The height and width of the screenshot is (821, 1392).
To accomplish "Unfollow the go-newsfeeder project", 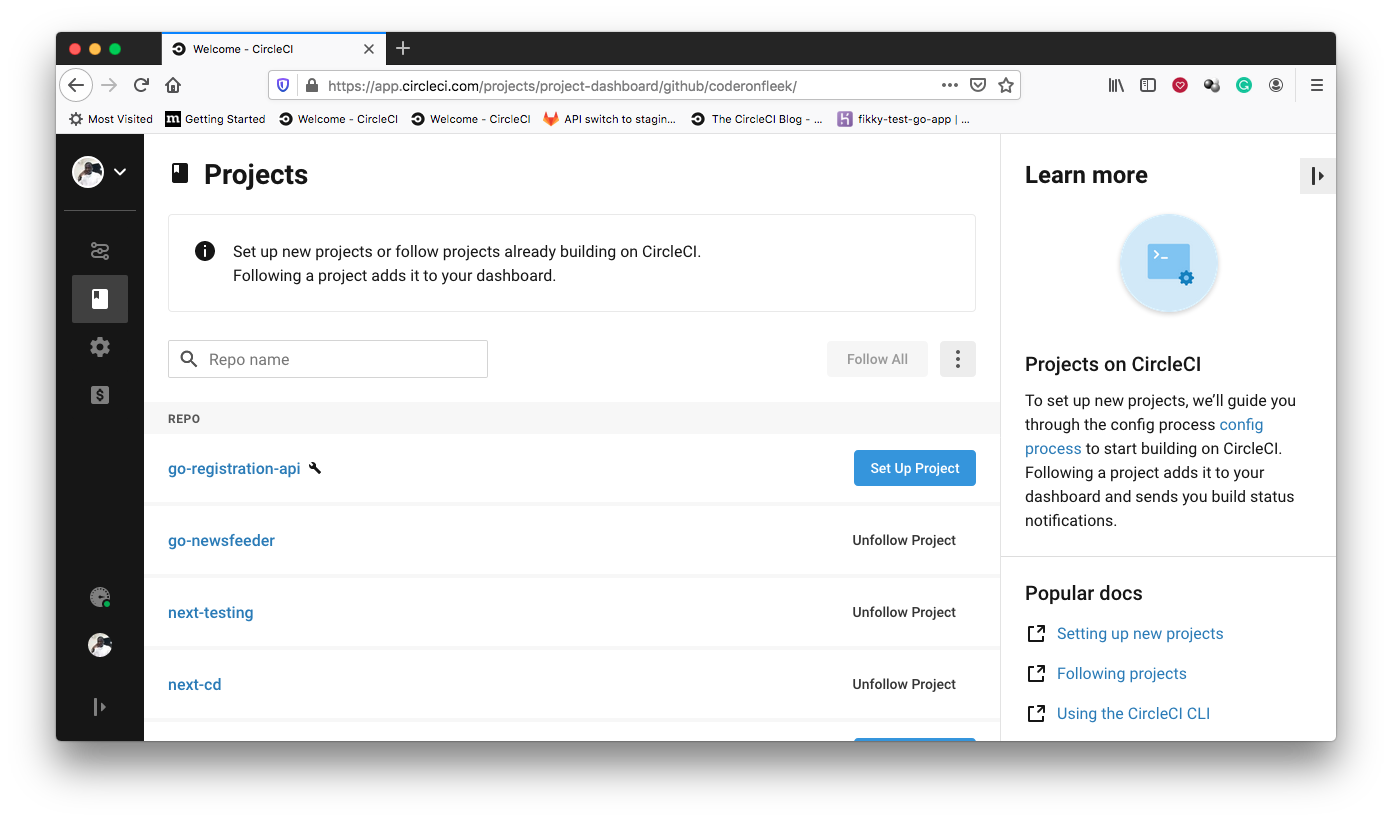I will (x=903, y=540).
